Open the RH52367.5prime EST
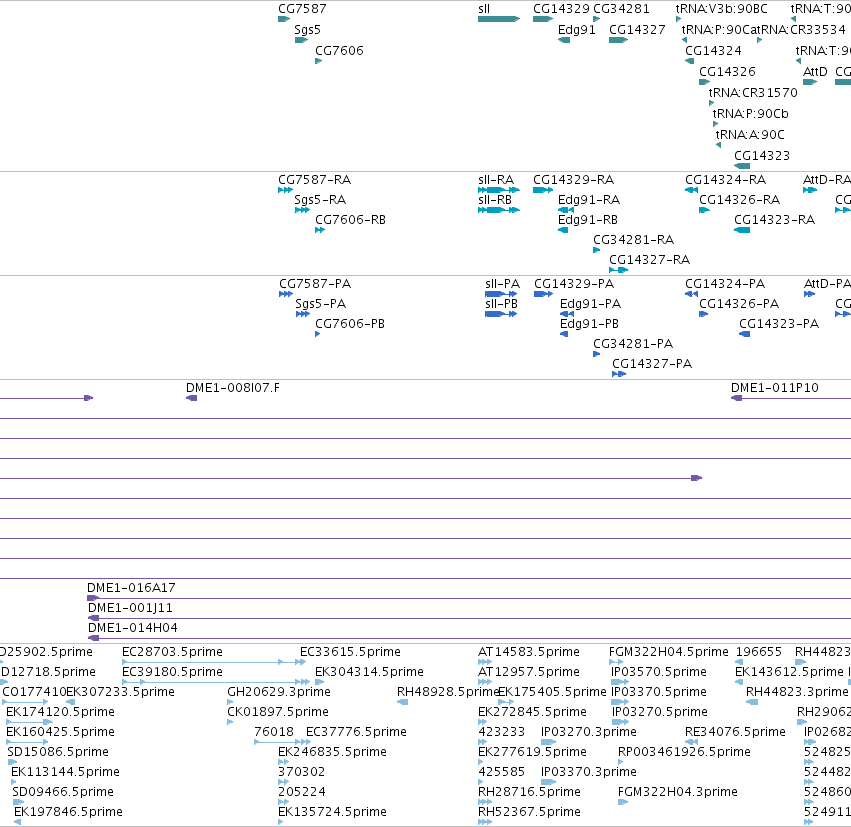This screenshot has height=827, width=851. 485,822
